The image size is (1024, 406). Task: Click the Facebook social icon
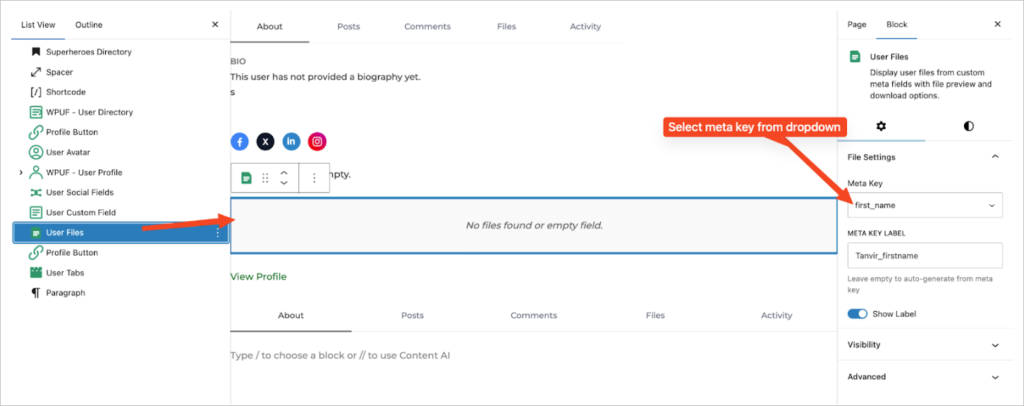click(240, 142)
